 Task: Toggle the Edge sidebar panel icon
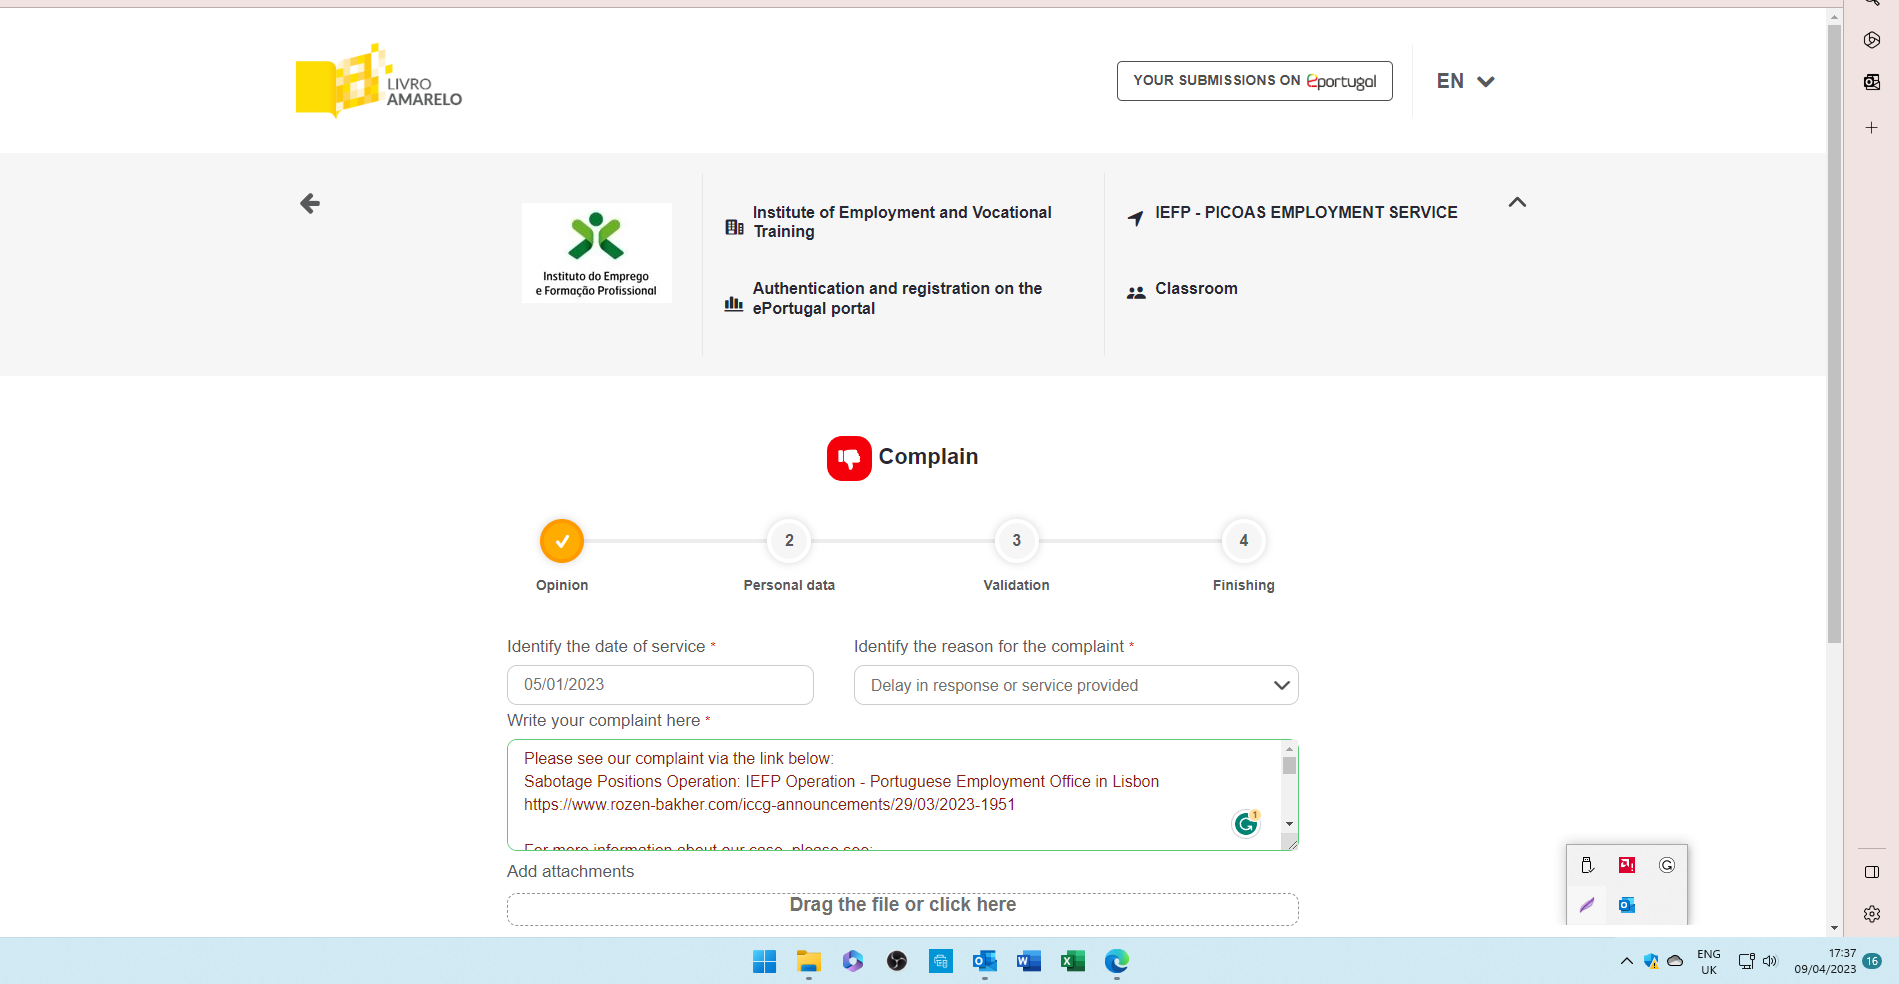point(1872,872)
